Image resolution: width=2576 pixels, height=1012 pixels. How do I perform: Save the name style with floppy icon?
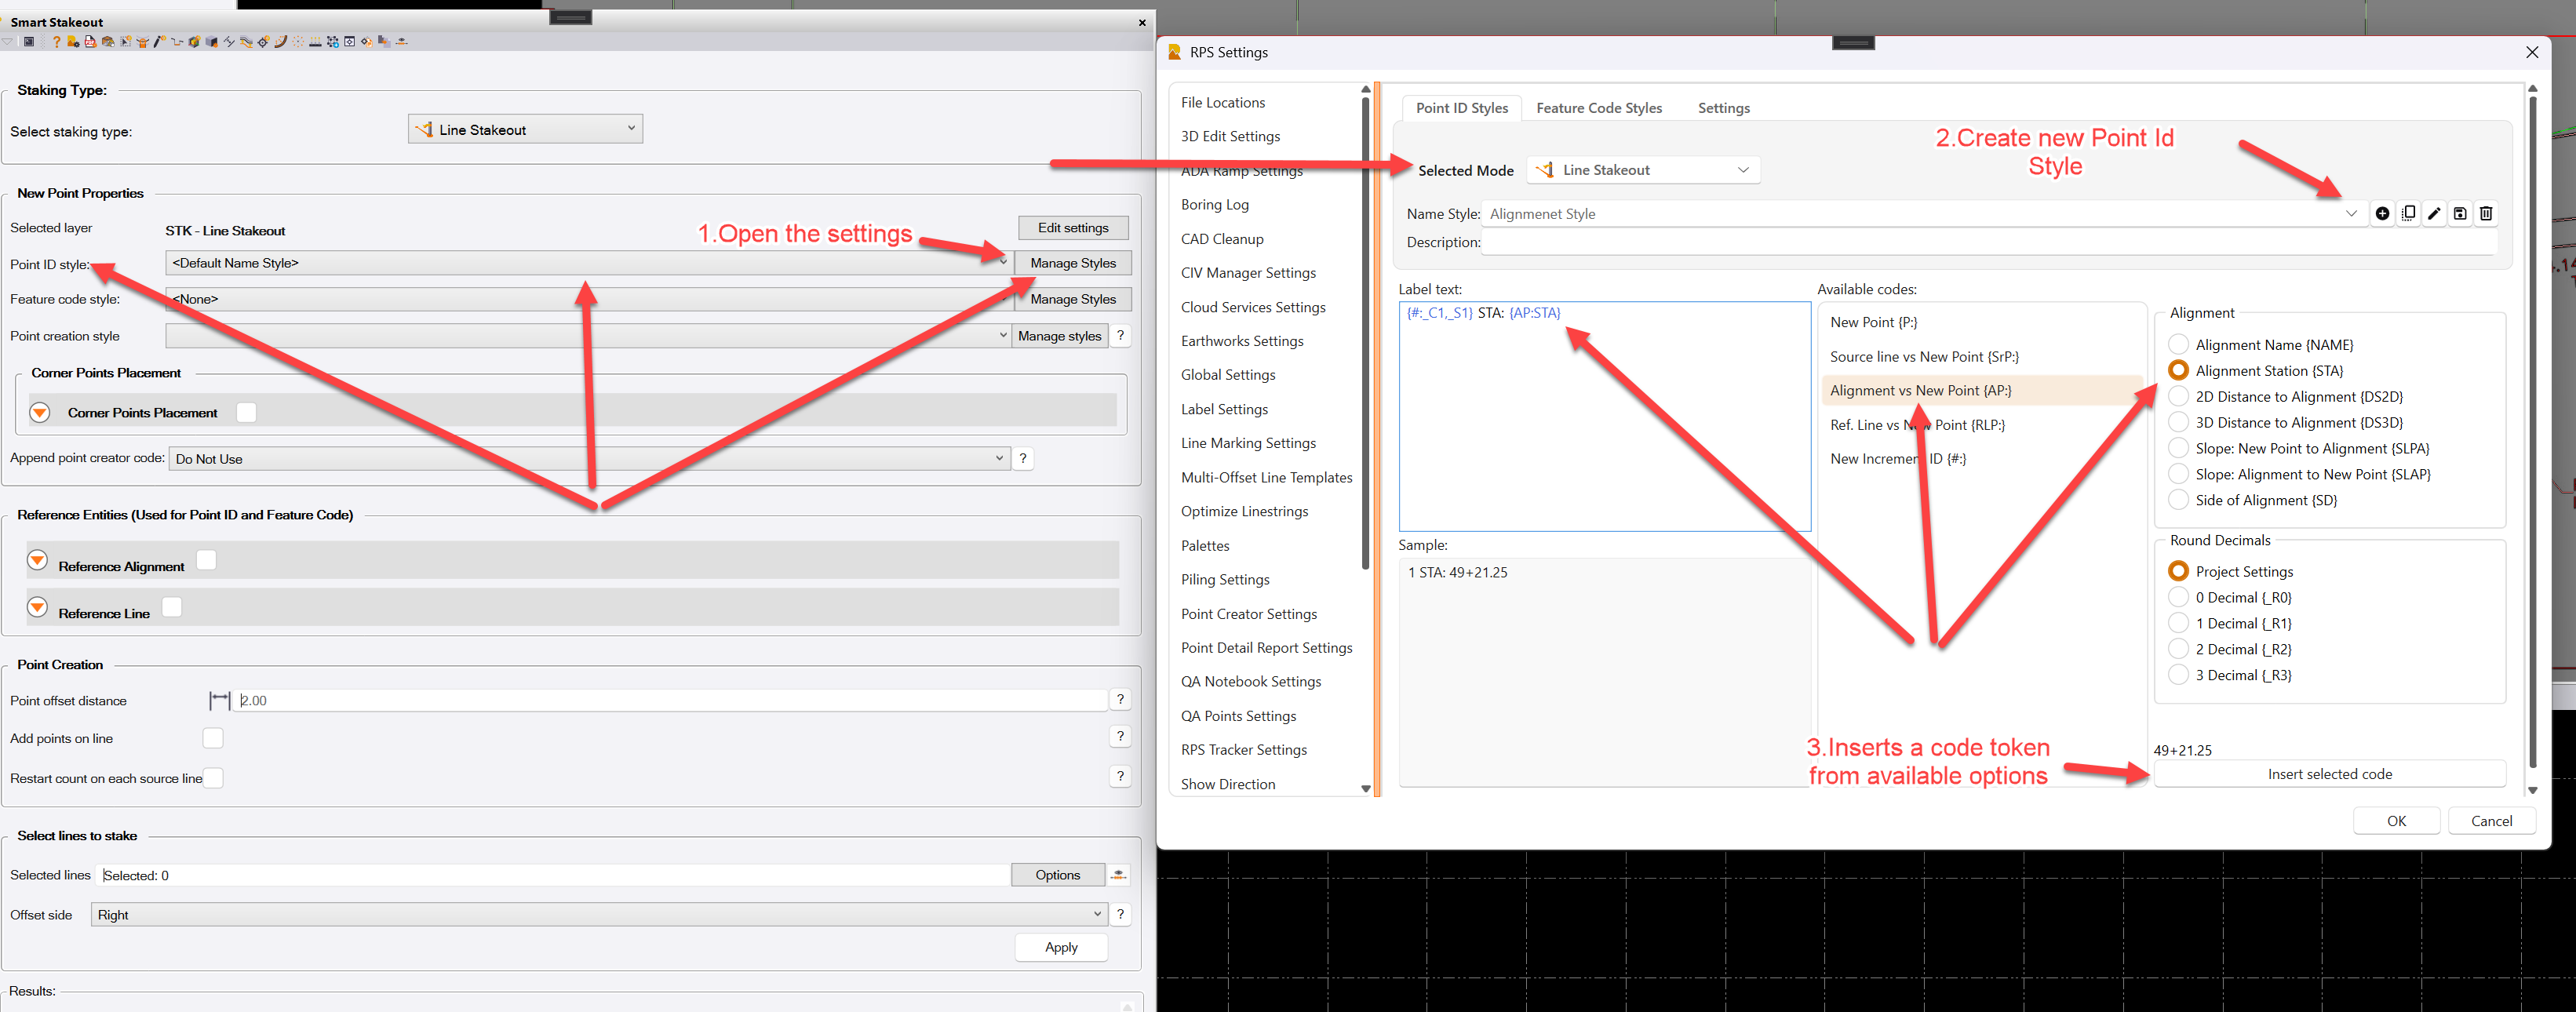(x=2460, y=213)
